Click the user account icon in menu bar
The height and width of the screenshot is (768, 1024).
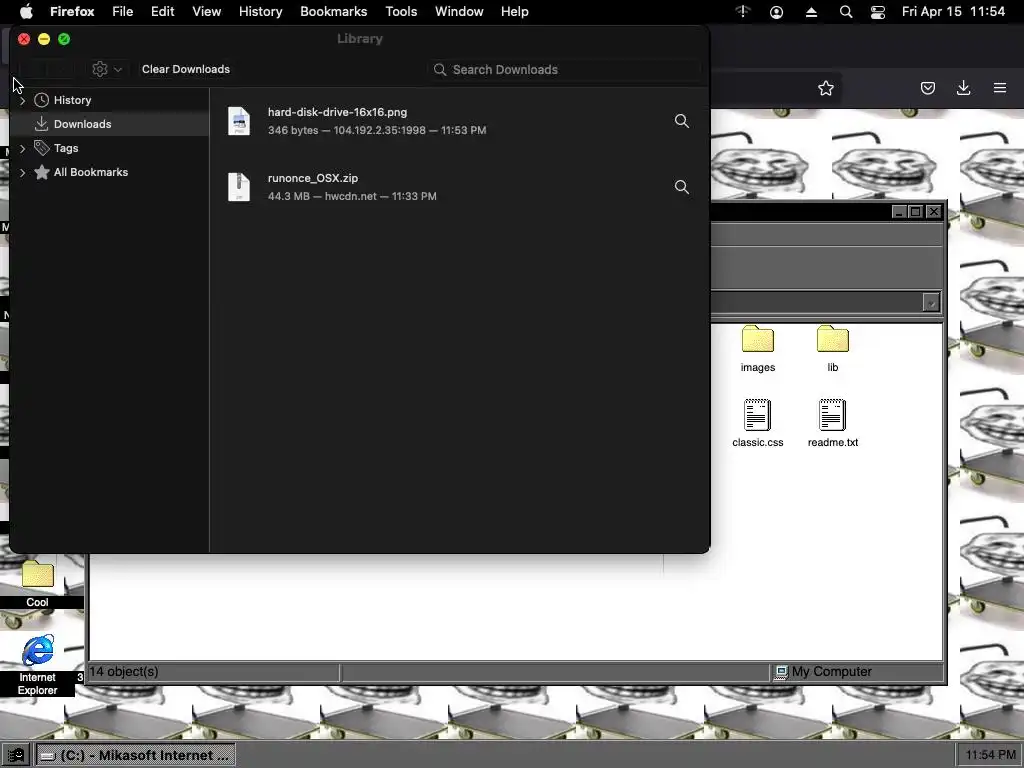(x=776, y=12)
